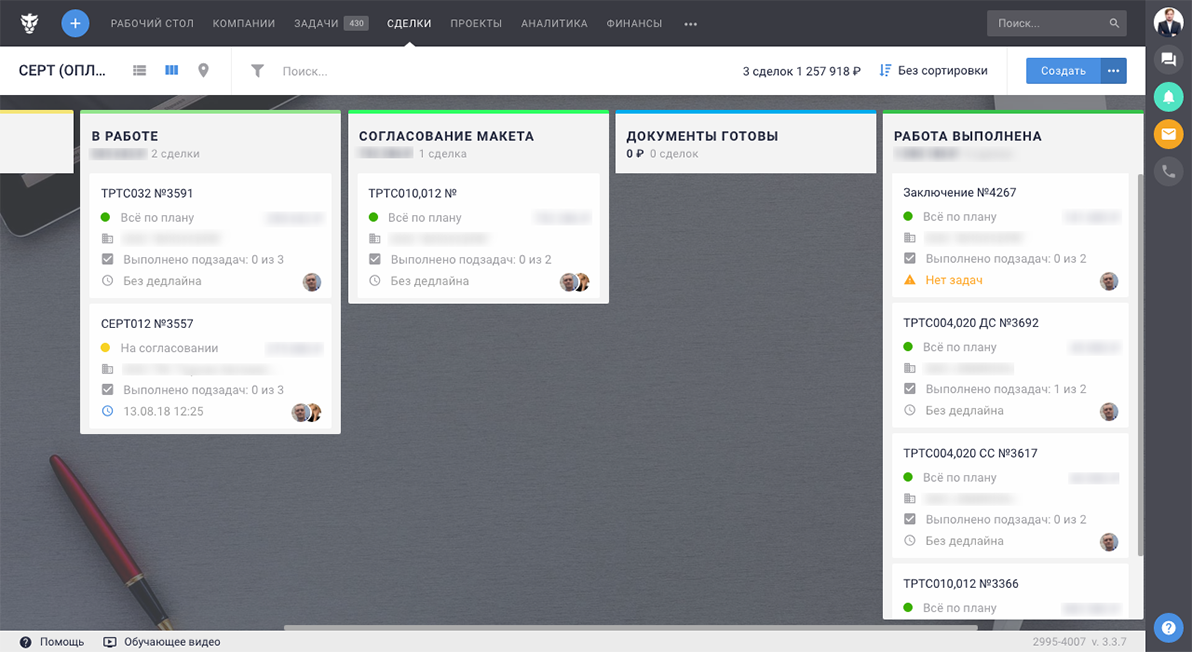Click subtasks checkbox in ТРТС032 №3591 card
Image resolution: width=1192 pixels, height=653 pixels.
pos(108,260)
